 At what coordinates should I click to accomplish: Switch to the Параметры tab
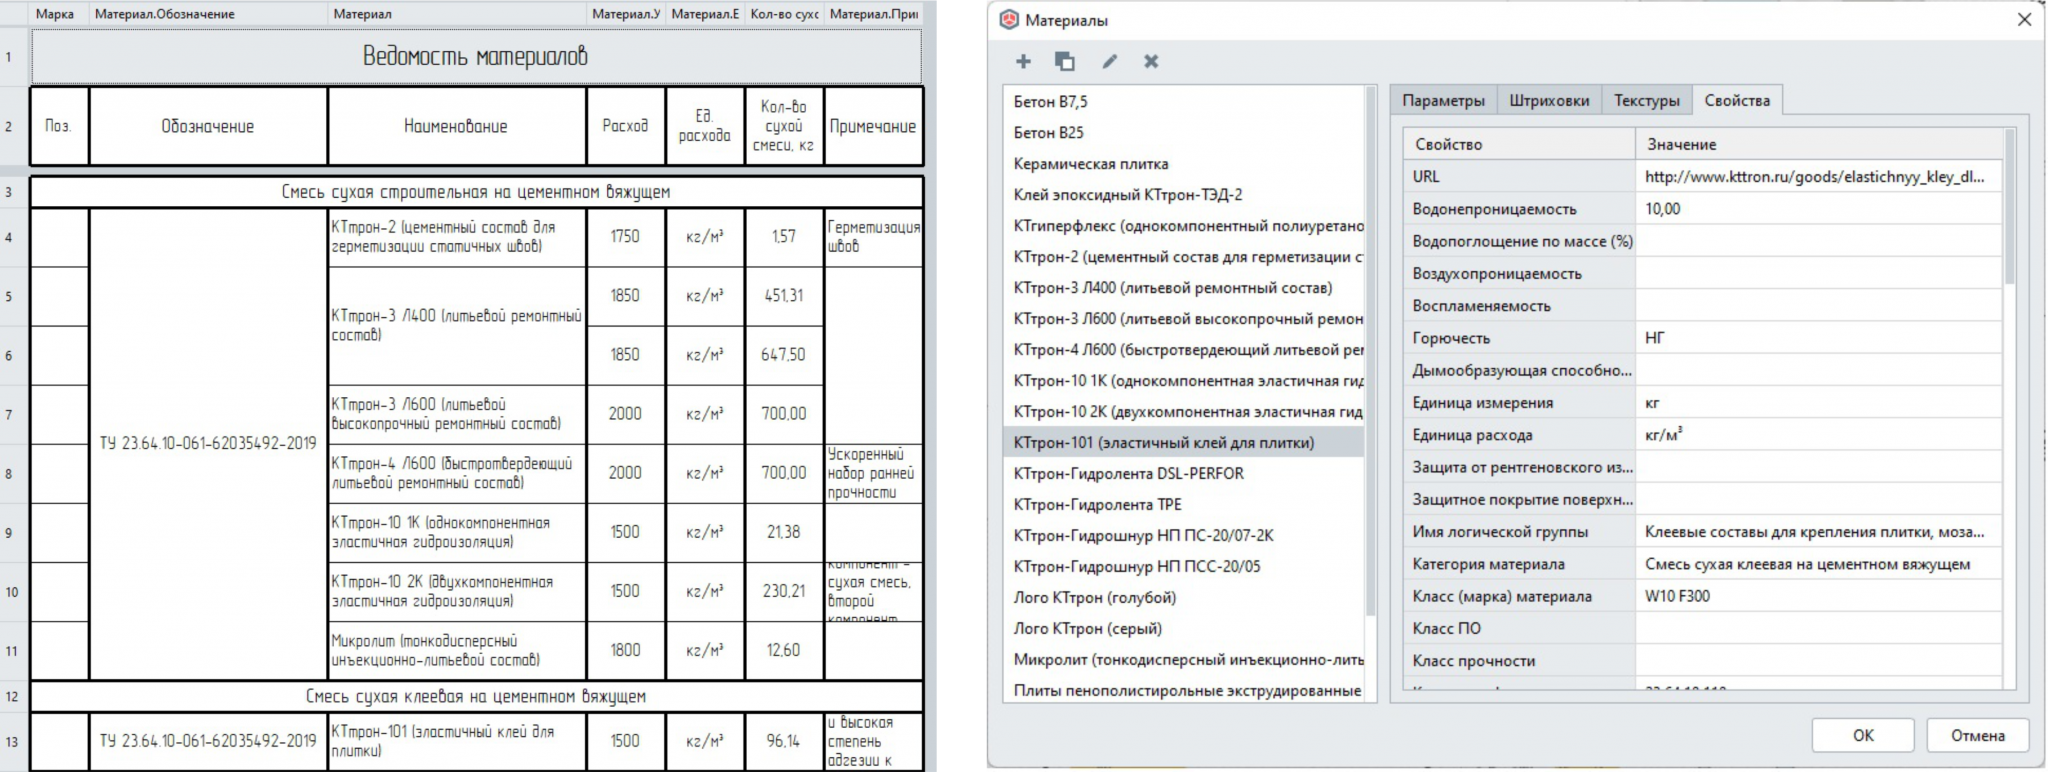click(1443, 100)
